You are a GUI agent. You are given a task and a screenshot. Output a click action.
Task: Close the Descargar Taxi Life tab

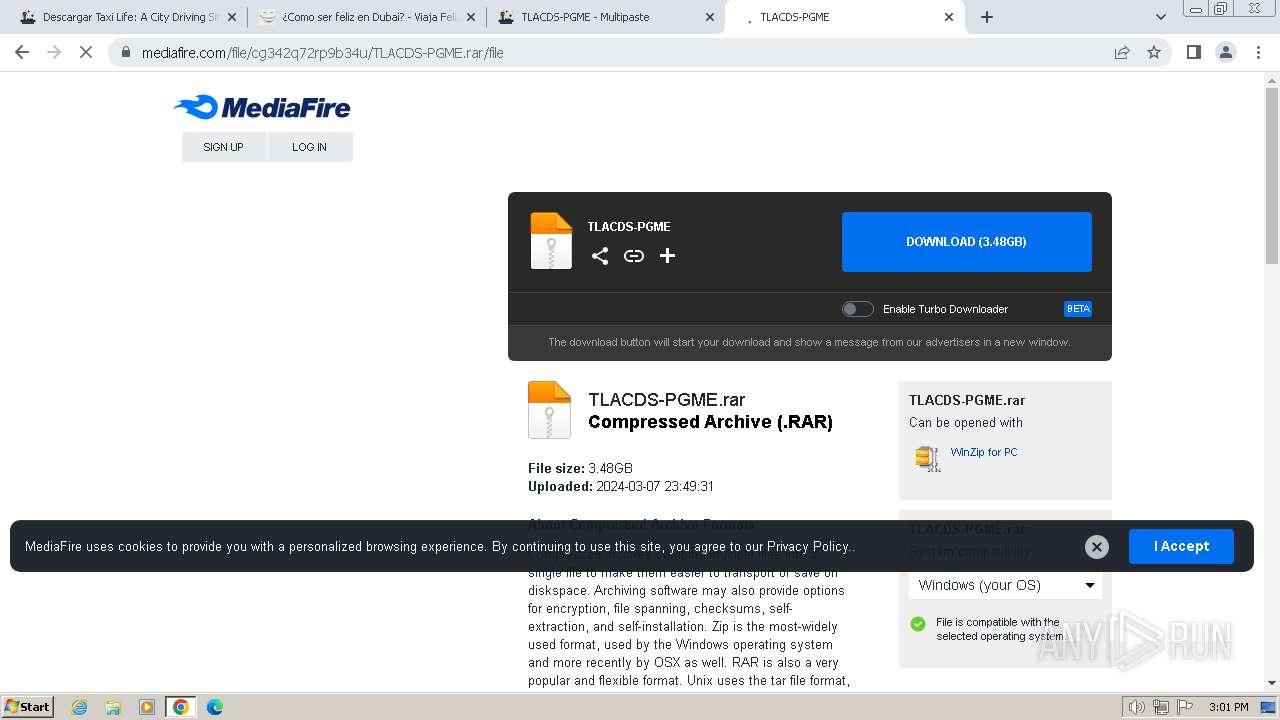click(232, 17)
